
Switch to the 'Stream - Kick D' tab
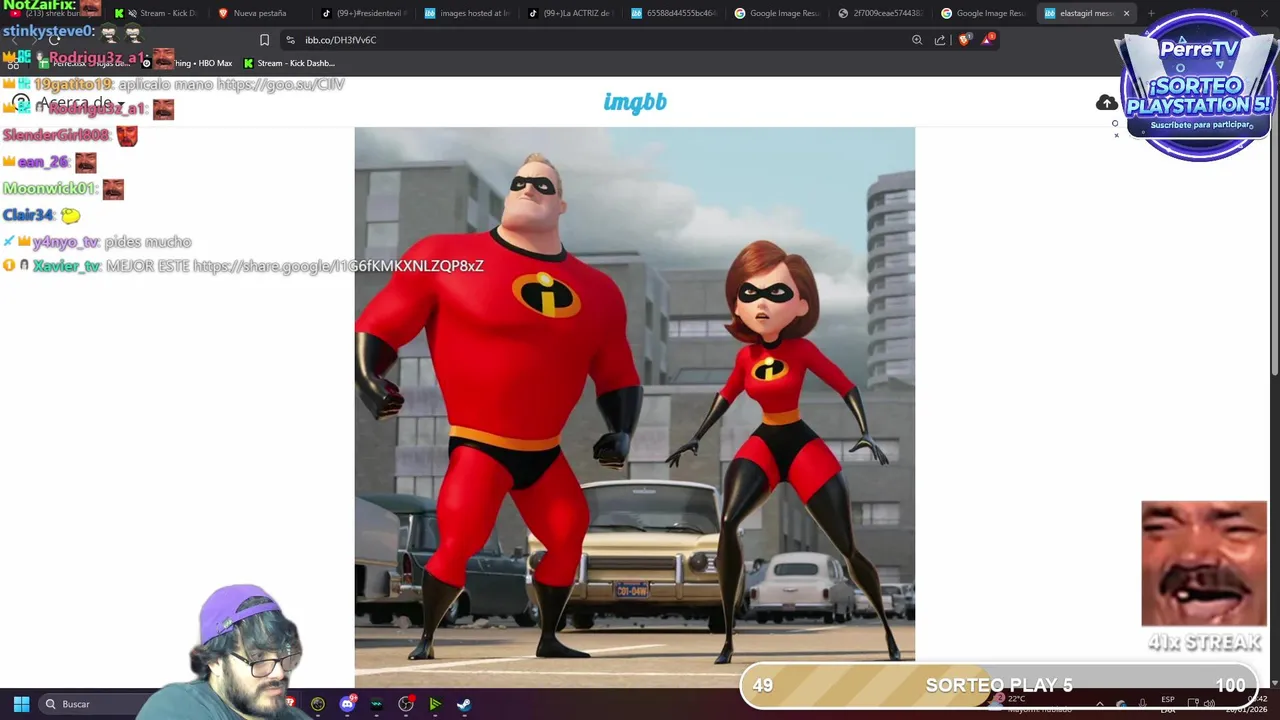(160, 13)
